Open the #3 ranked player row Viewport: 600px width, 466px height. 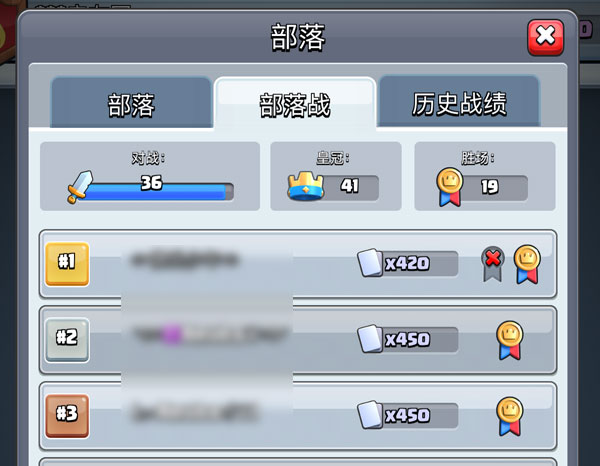298,416
